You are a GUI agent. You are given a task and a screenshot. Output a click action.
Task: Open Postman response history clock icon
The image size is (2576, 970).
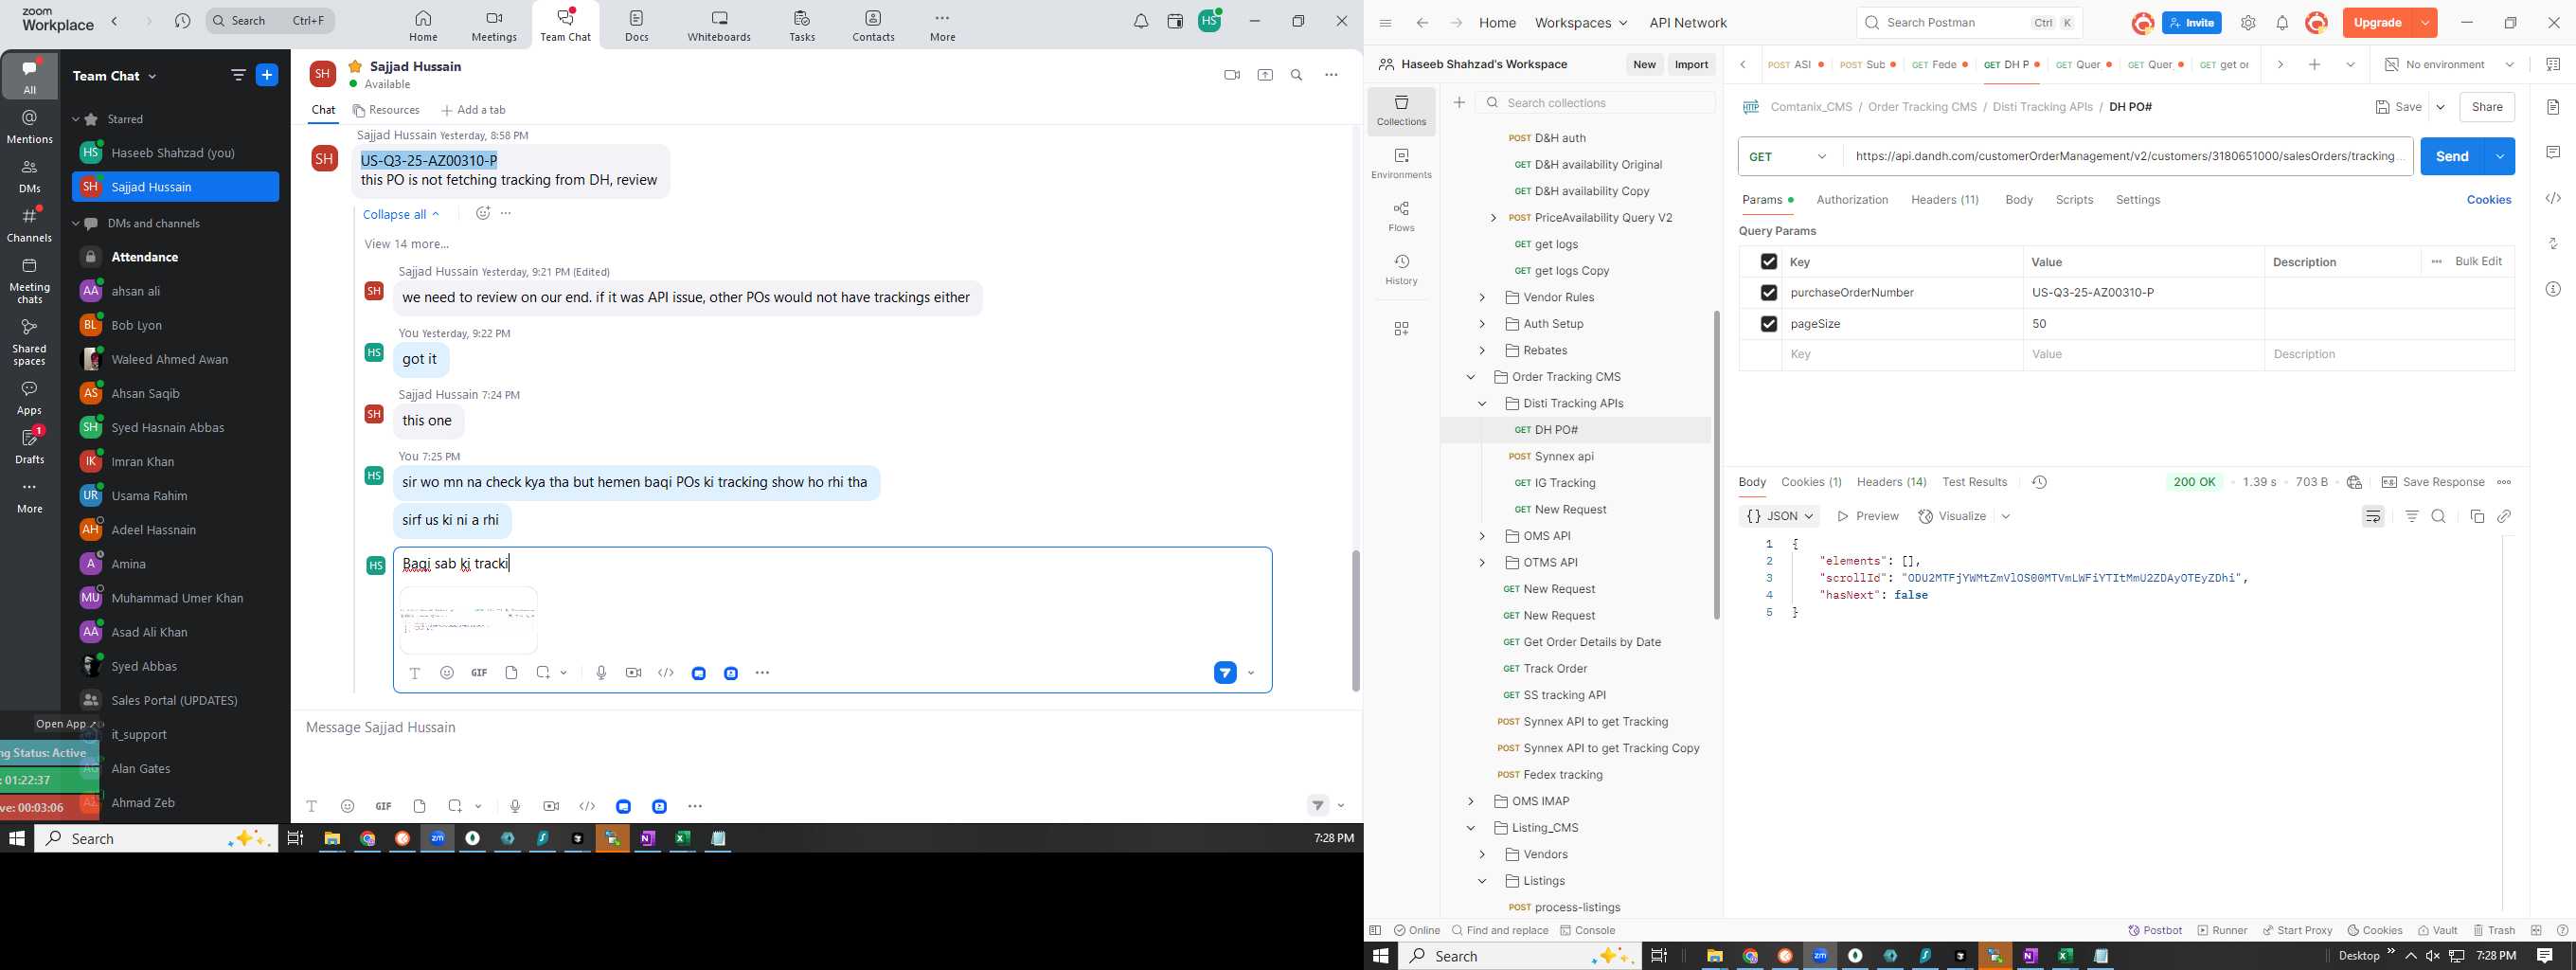tap(2039, 482)
